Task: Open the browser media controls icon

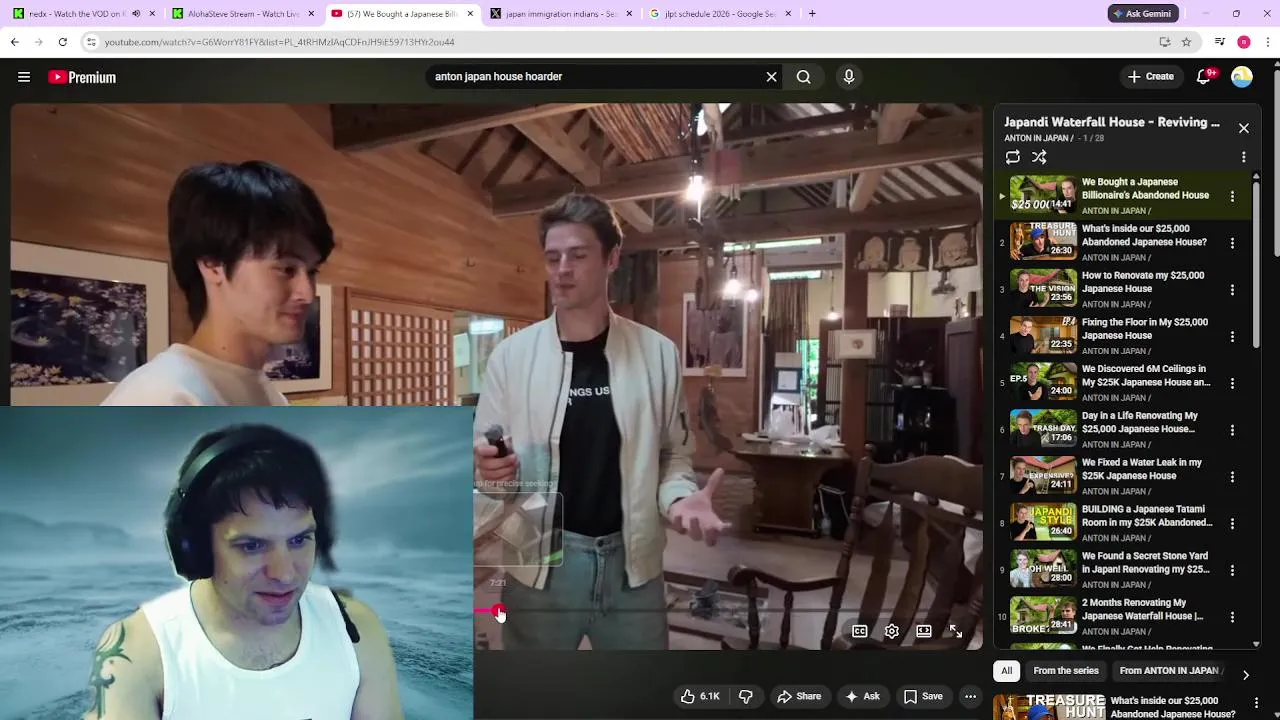Action: point(1219,42)
